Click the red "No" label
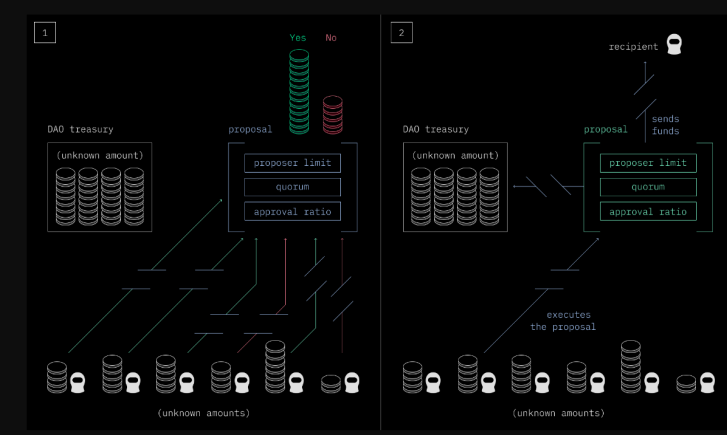Screen dimensions: 727x435 pyautogui.click(x=331, y=38)
